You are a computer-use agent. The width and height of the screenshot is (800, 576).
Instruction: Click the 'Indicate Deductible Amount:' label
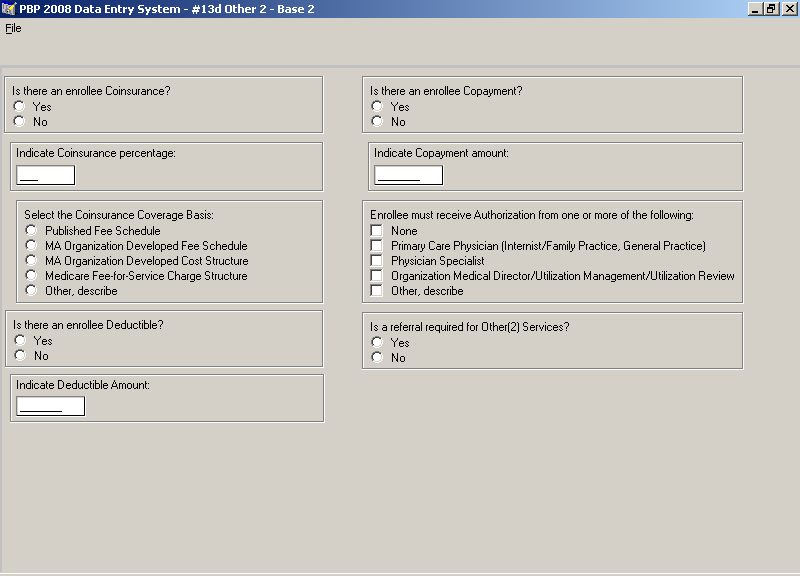[x=83, y=385]
